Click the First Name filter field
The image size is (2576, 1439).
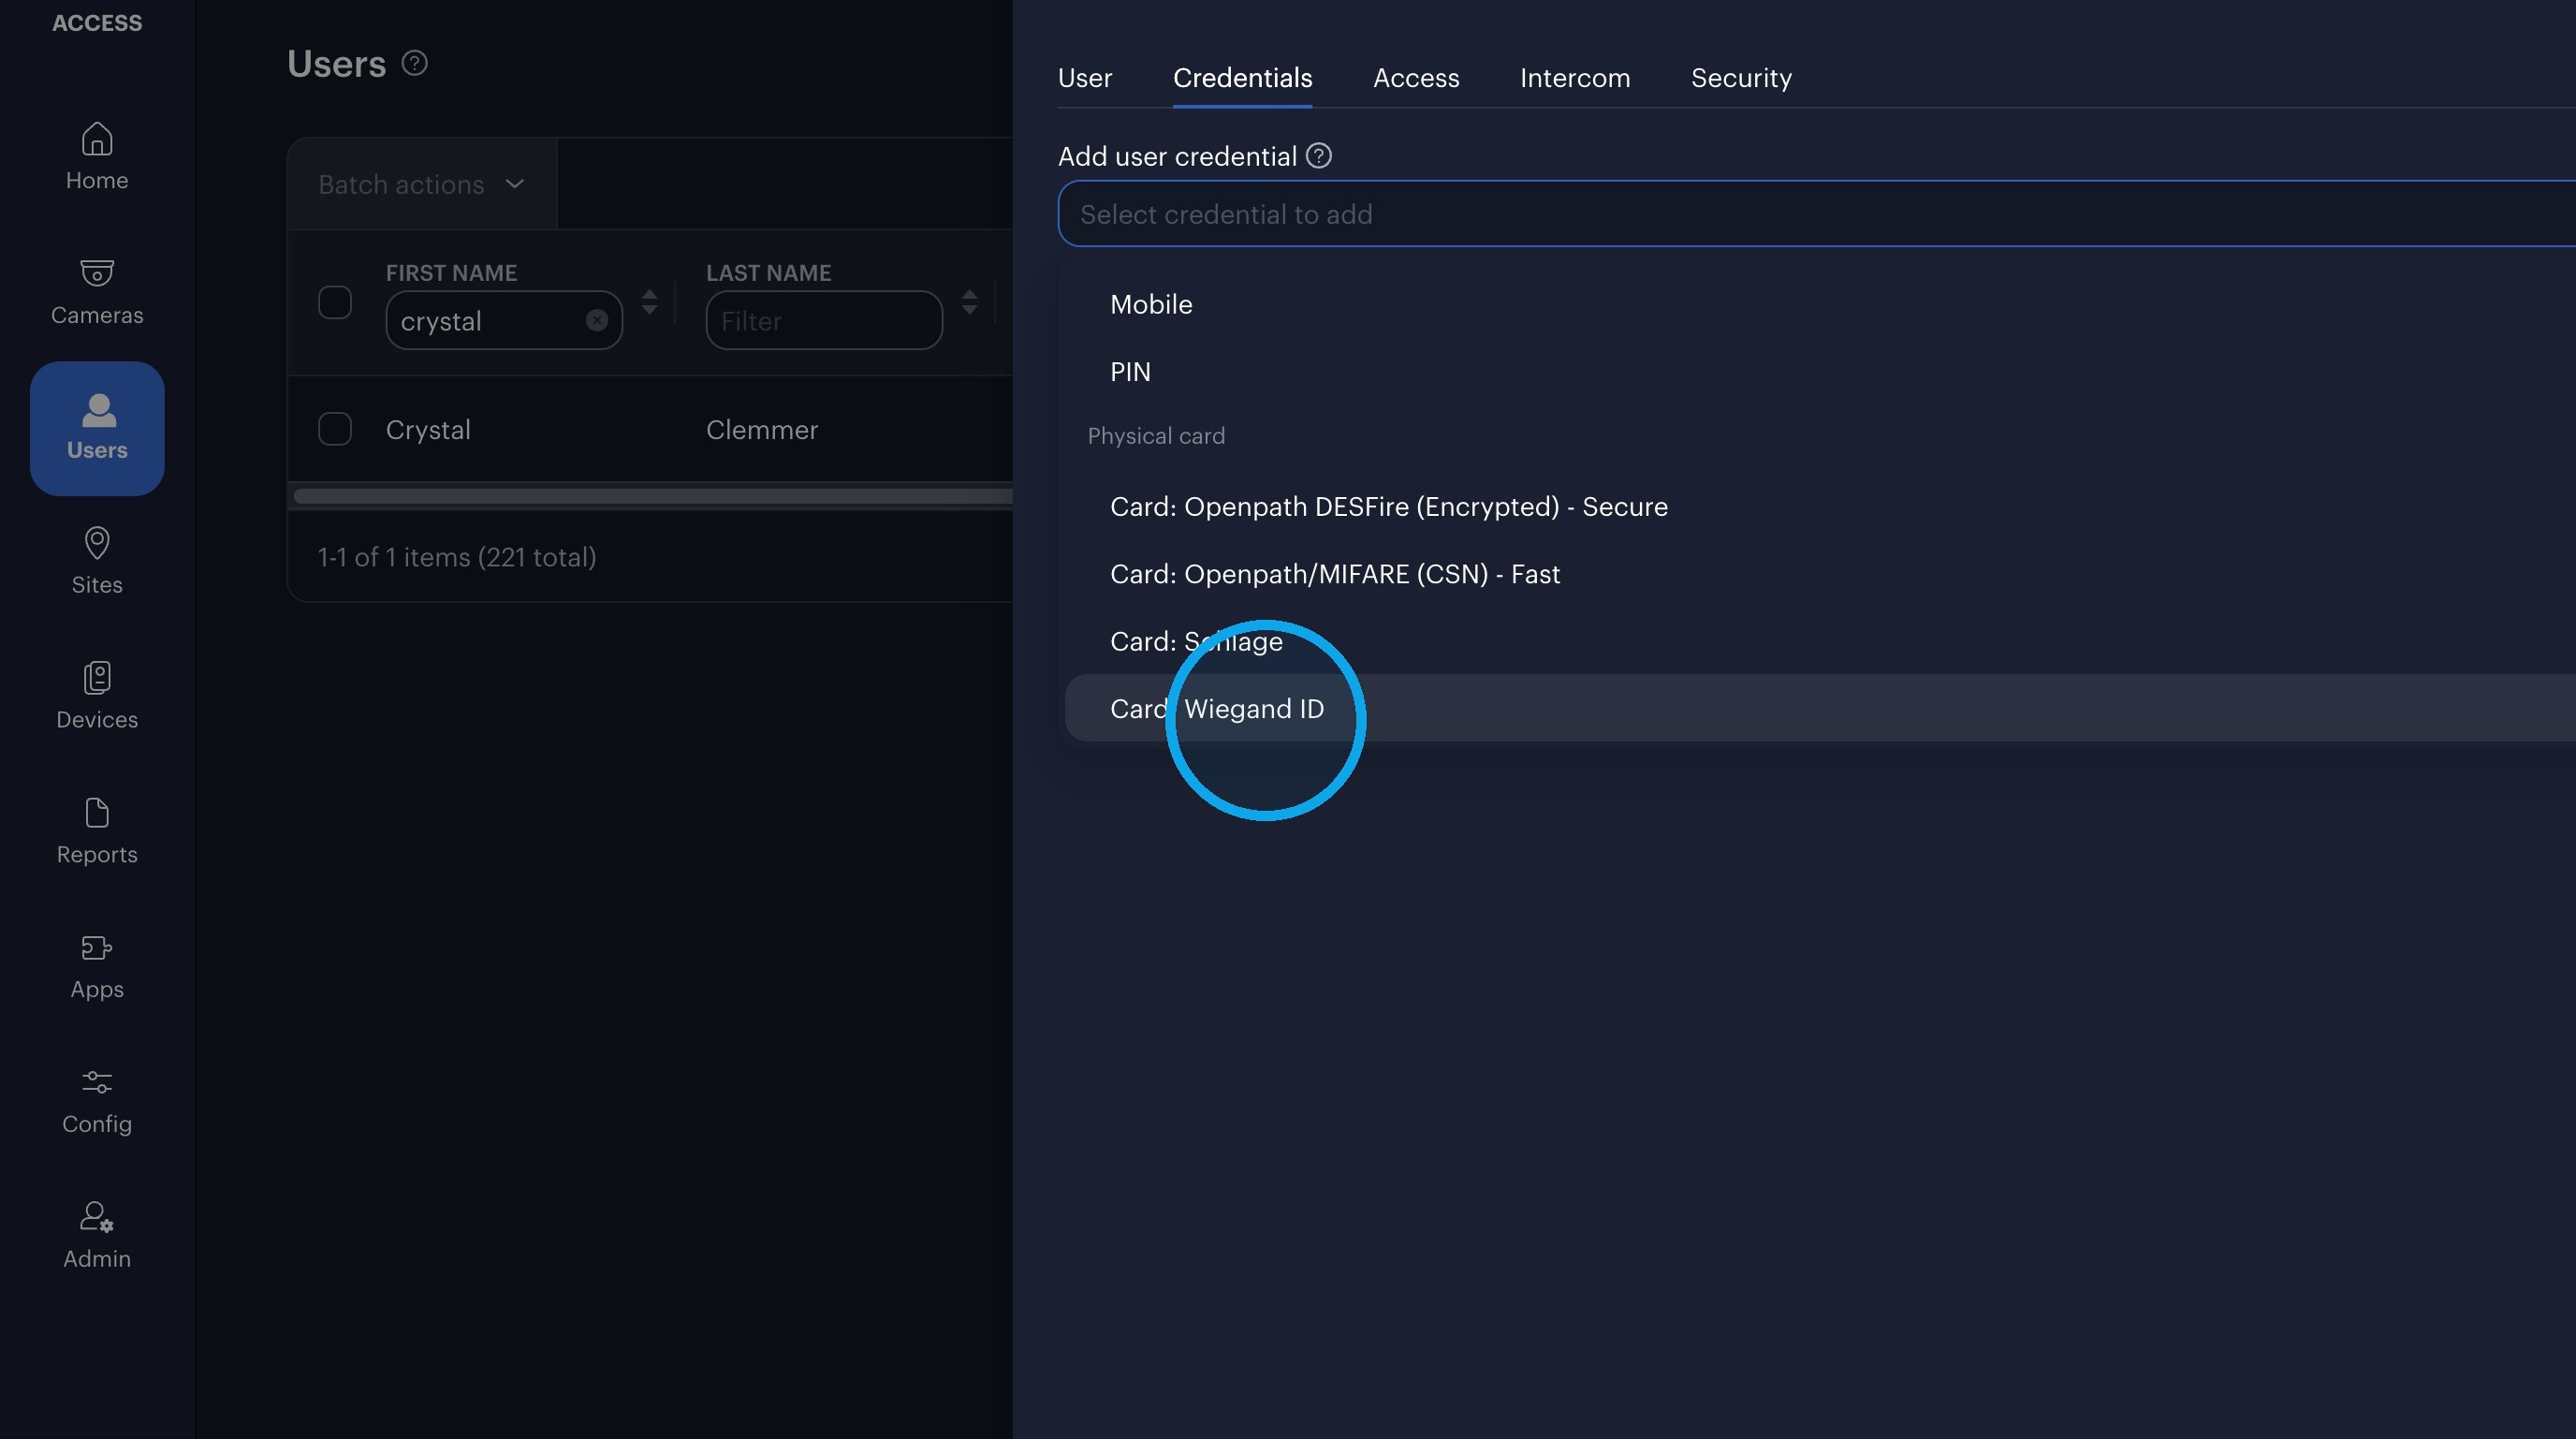[504, 320]
